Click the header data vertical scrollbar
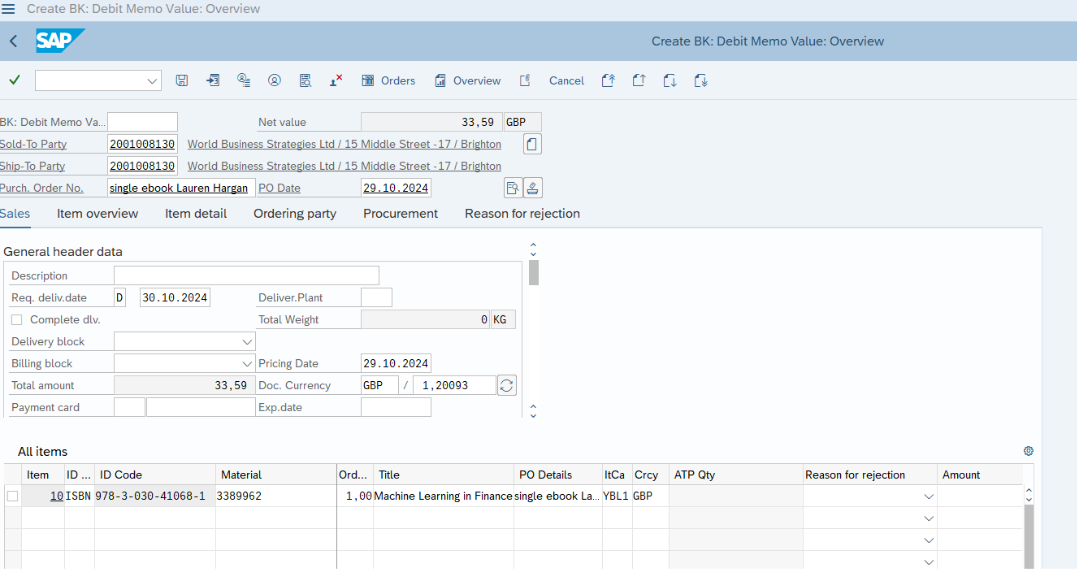 tap(534, 273)
